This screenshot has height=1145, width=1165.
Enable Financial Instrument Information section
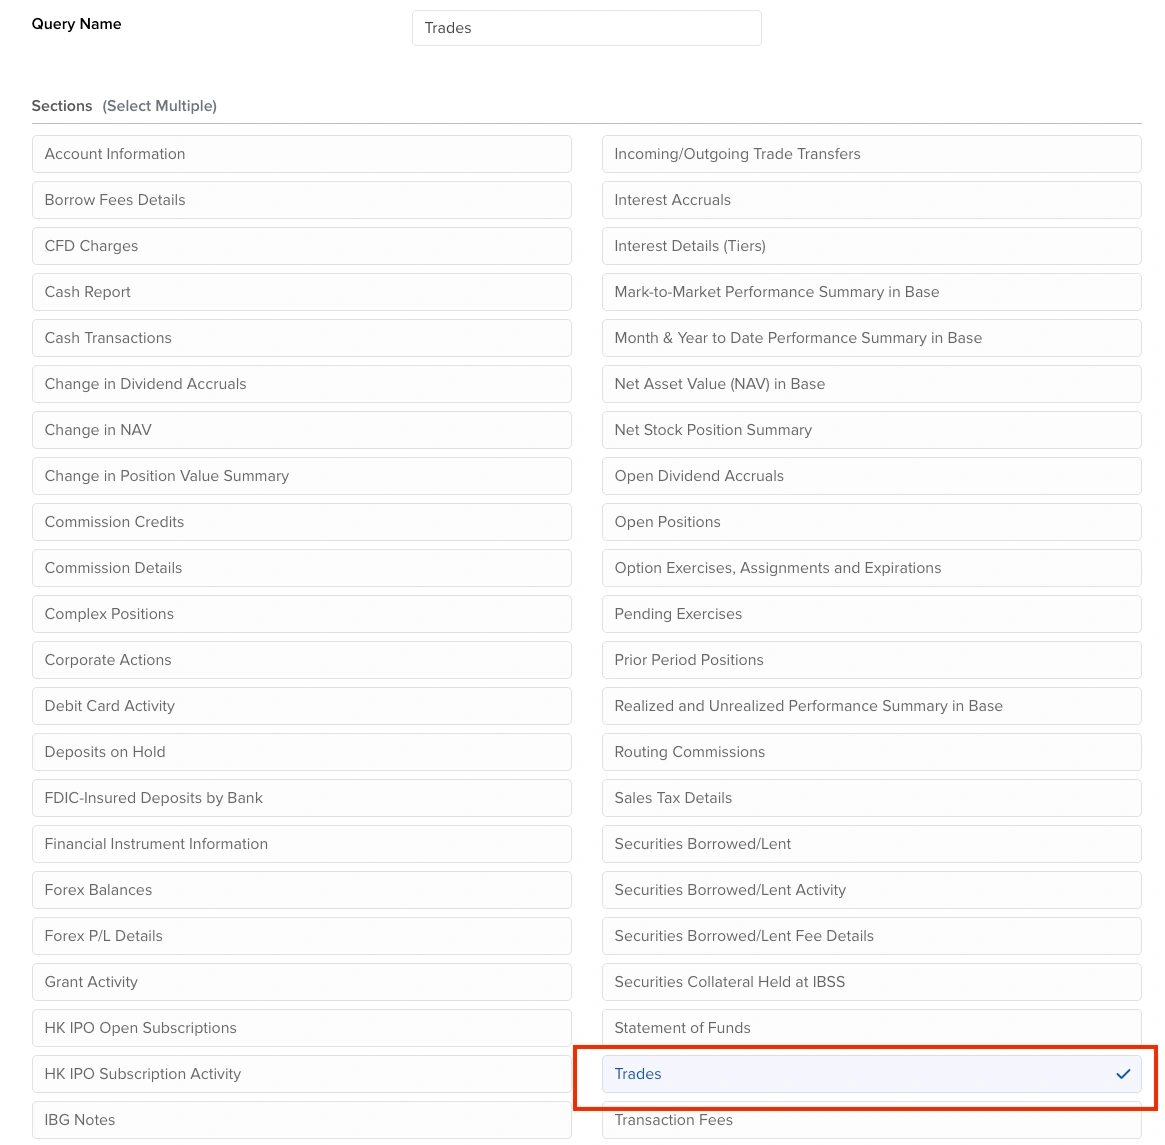(x=301, y=844)
